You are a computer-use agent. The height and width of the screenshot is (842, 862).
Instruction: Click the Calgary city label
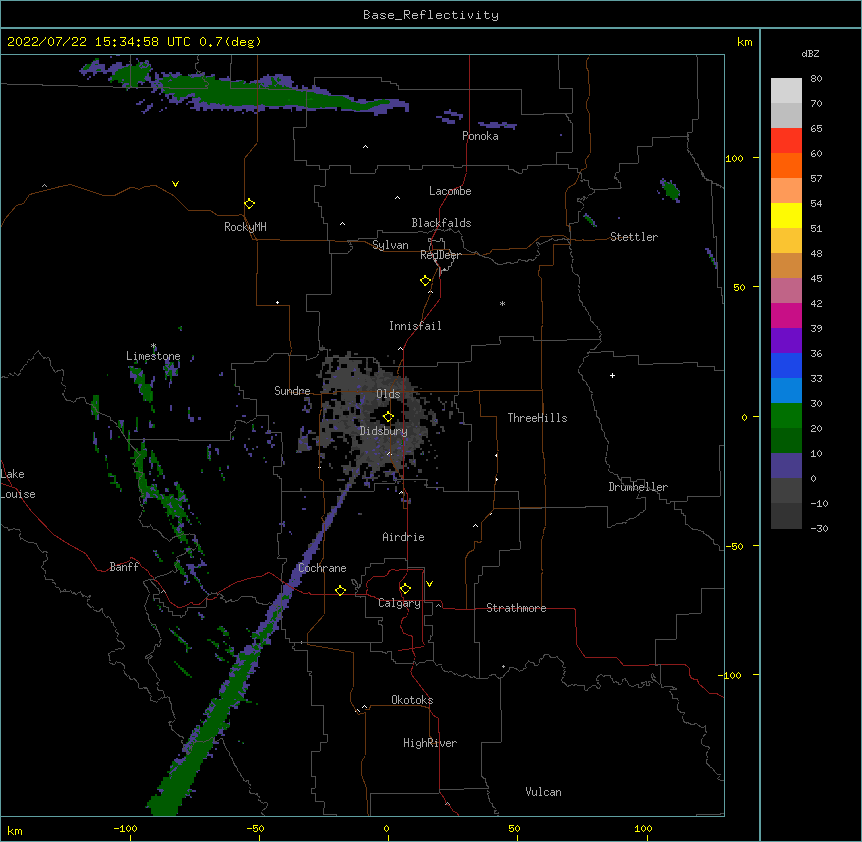click(x=400, y=603)
